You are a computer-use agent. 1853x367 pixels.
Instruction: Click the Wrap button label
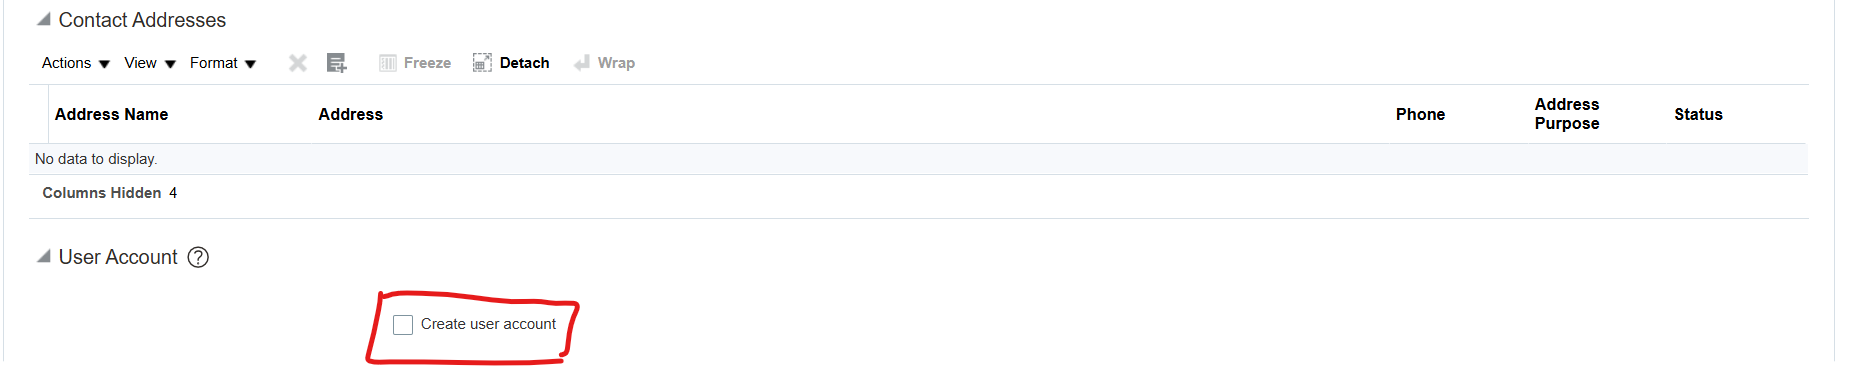[x=616, y=63]
